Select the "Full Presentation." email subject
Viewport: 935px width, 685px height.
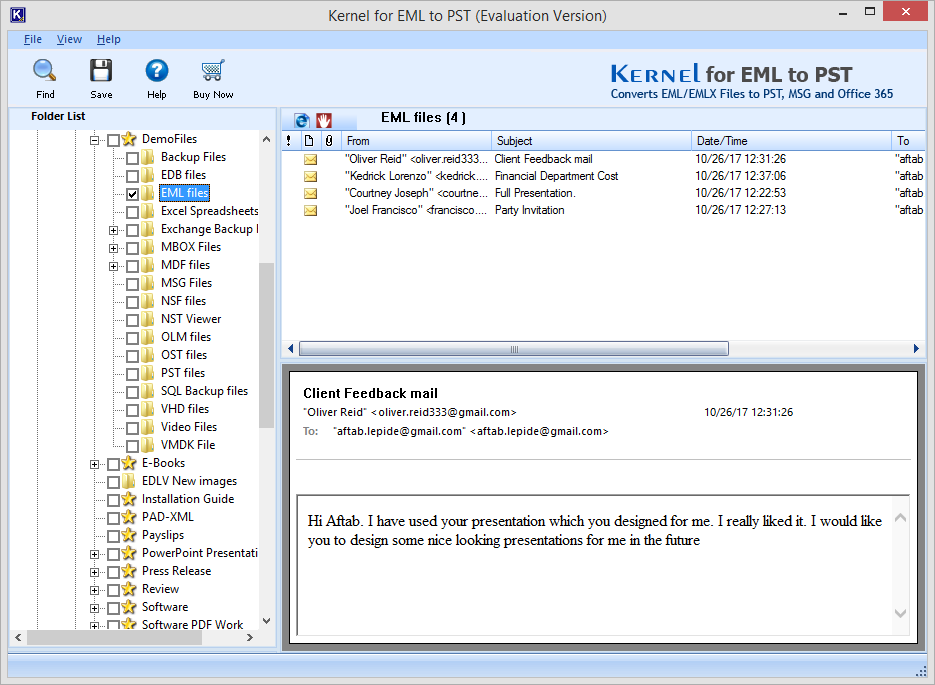pos(535,193)
